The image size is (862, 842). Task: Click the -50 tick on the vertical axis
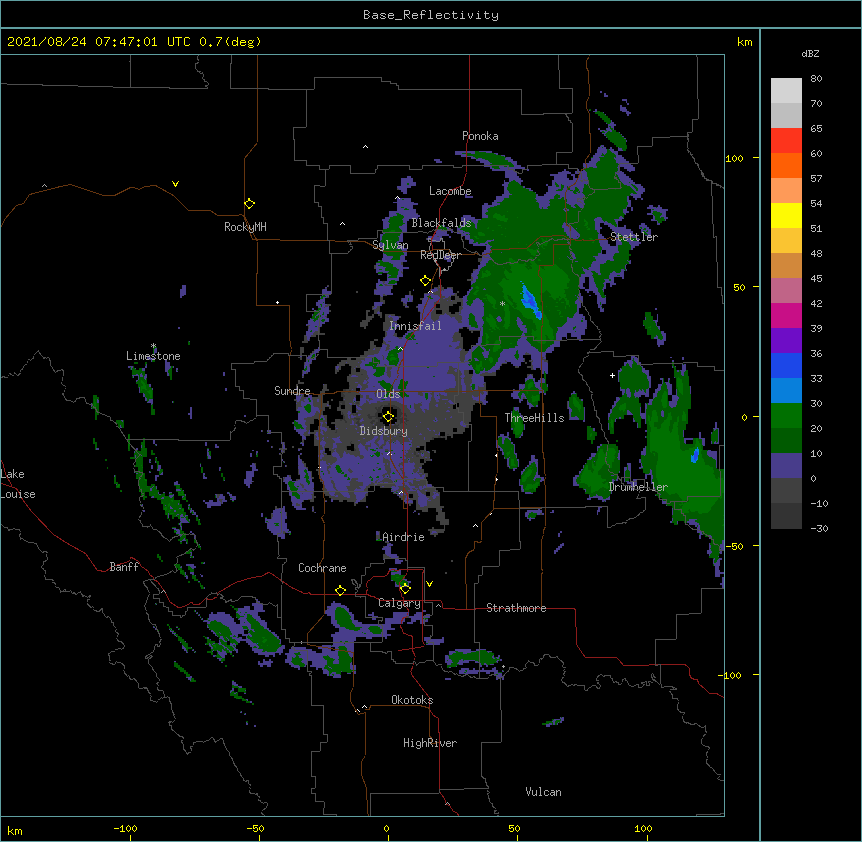coord(734,546)
